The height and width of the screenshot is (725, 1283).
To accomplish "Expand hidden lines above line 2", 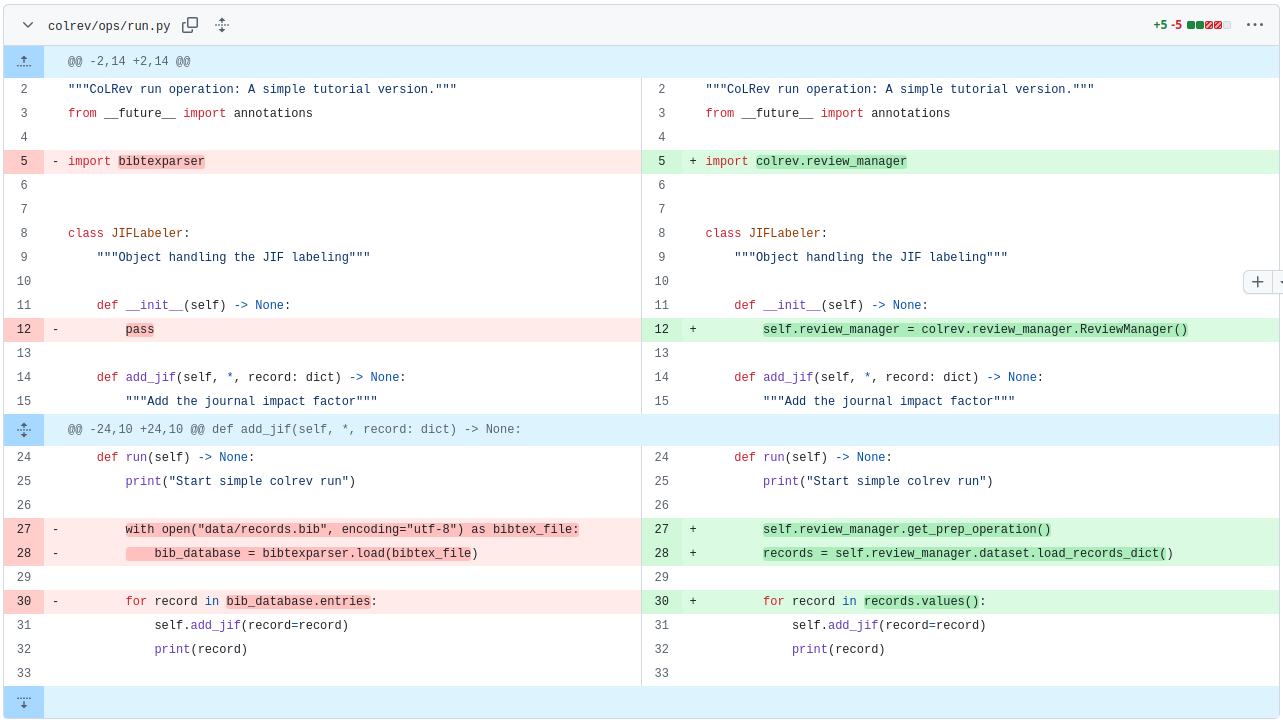I will click(x=24, y=62).
